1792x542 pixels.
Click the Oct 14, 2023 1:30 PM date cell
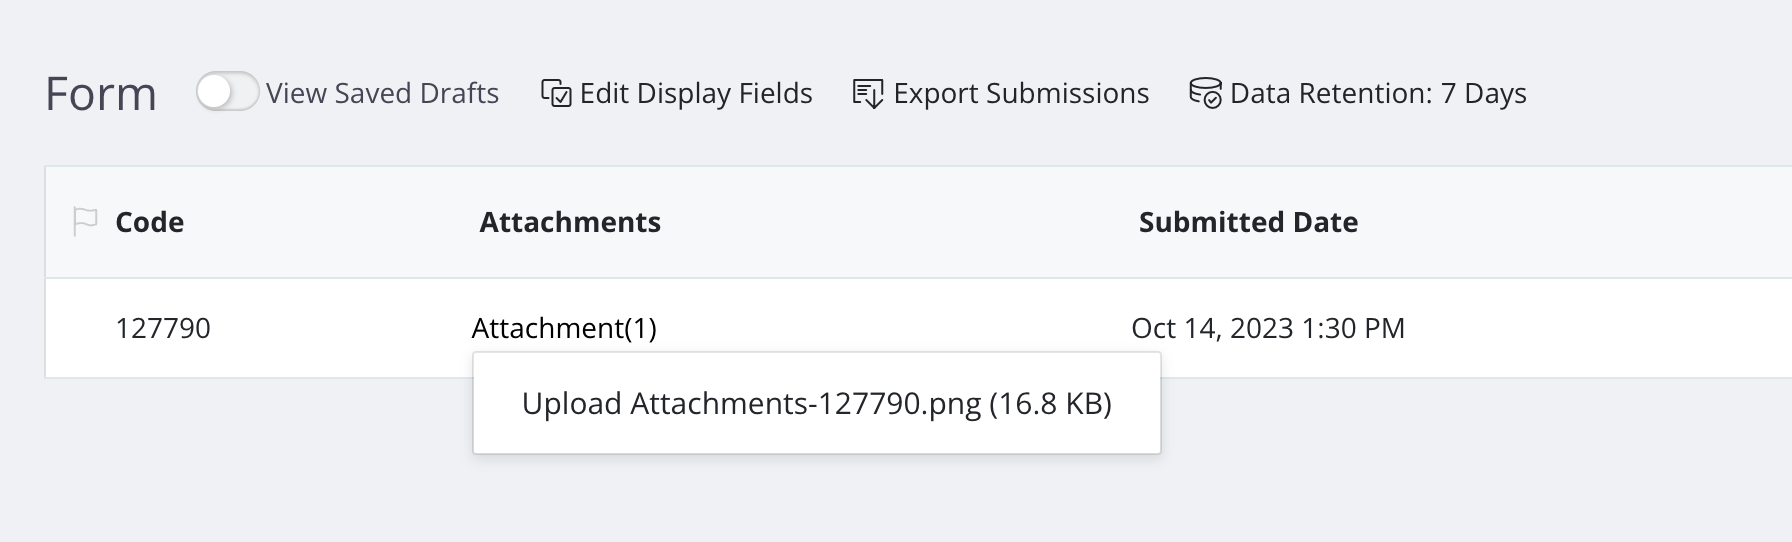[1268, 328]
